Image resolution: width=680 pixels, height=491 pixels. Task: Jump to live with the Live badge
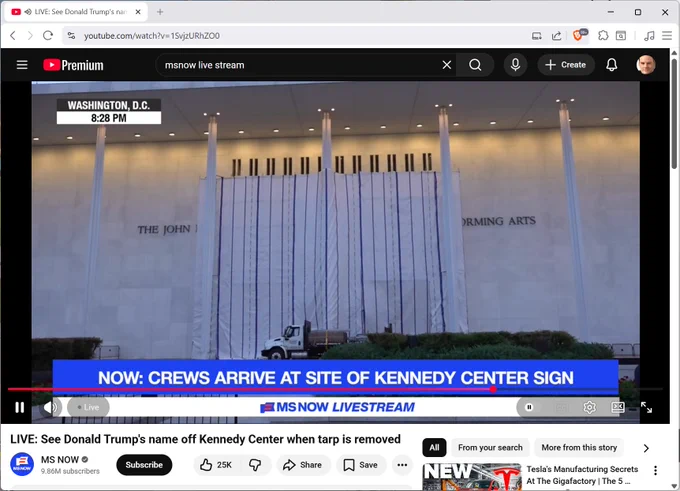pos(88,407)
